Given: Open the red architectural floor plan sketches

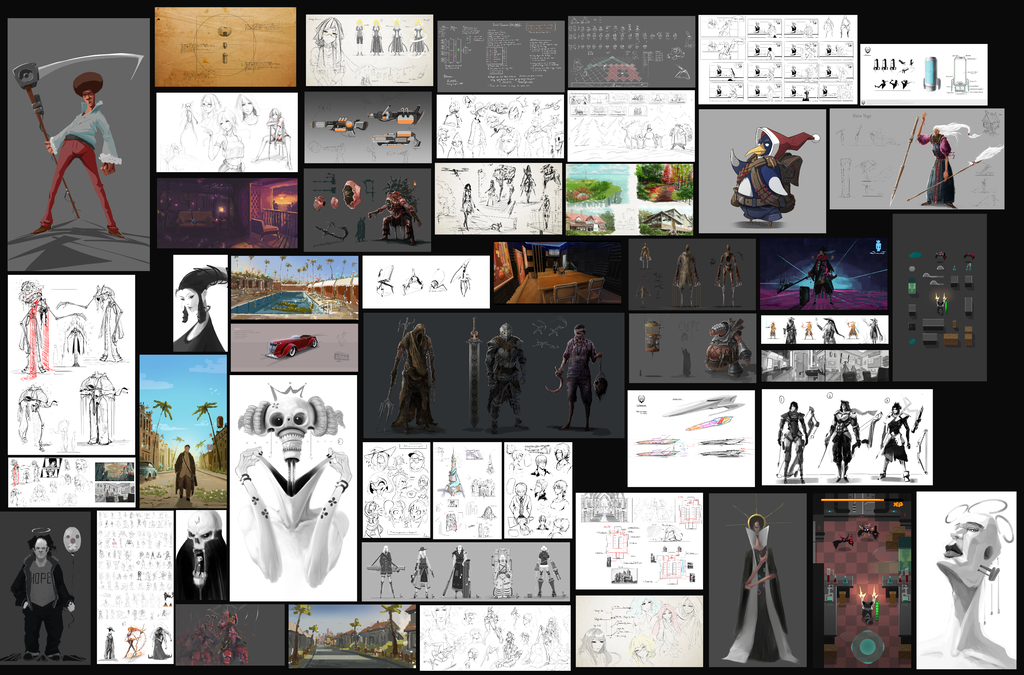Looking at the screenshot, I should pos(639,541).
